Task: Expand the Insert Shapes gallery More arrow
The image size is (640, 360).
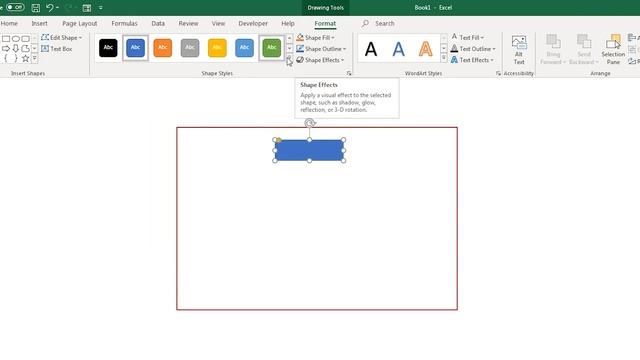Action: coord(35,59)
